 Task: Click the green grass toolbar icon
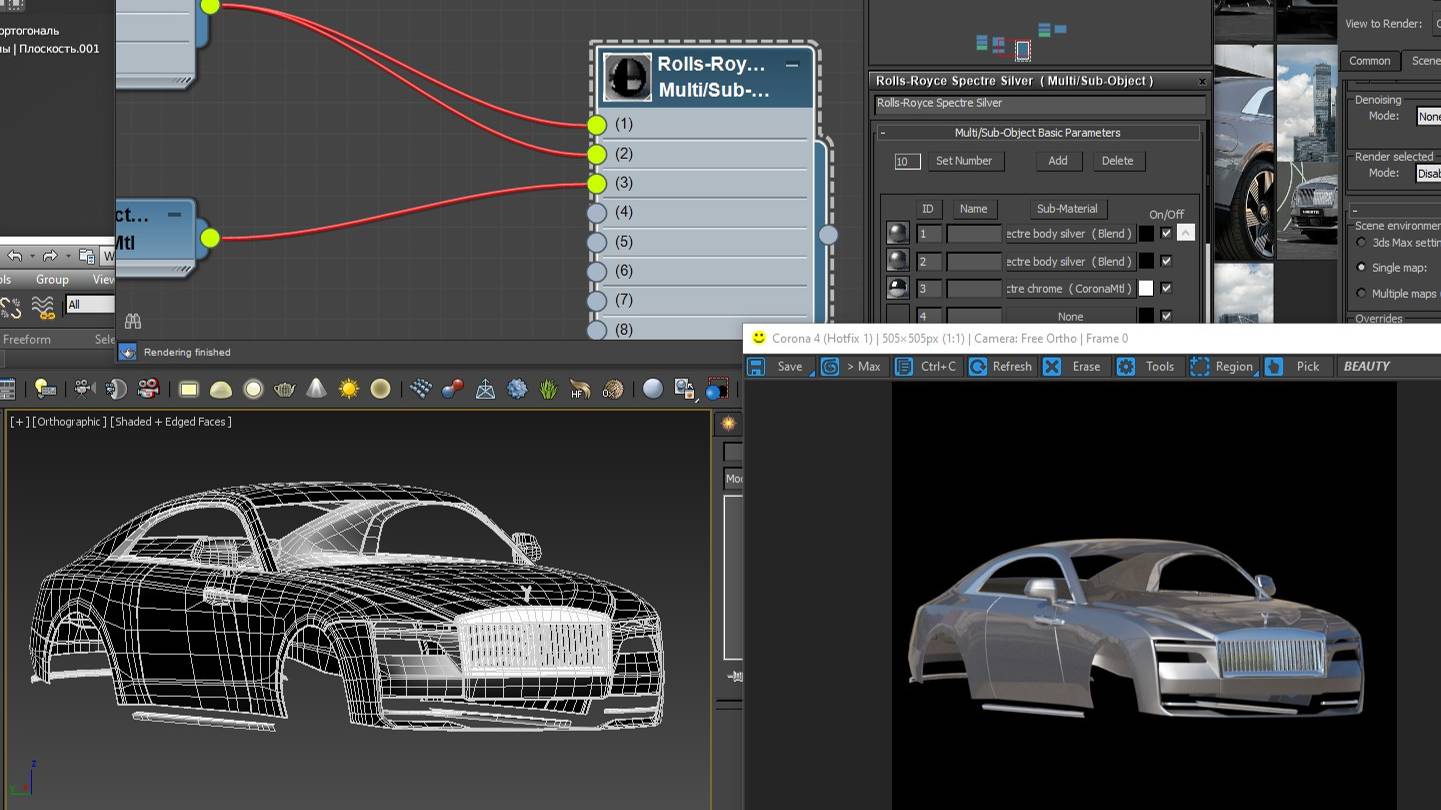click(x=548, y=389)
